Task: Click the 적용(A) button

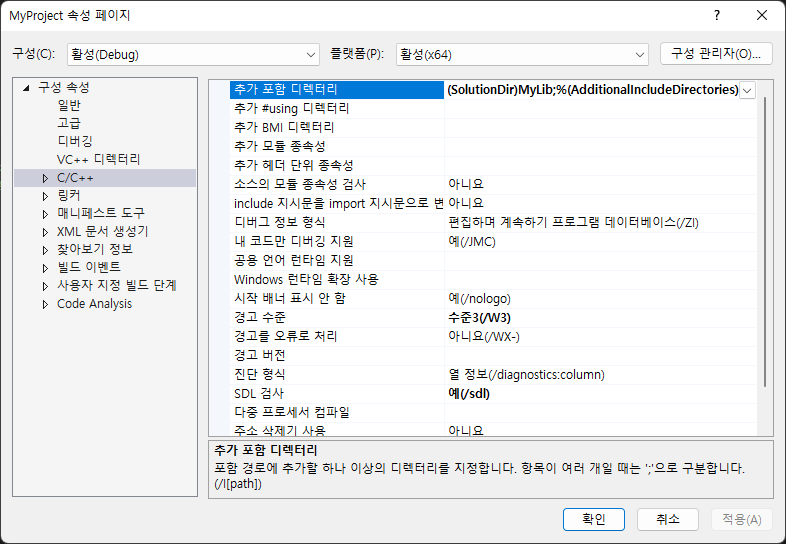Action: point(742,519)
